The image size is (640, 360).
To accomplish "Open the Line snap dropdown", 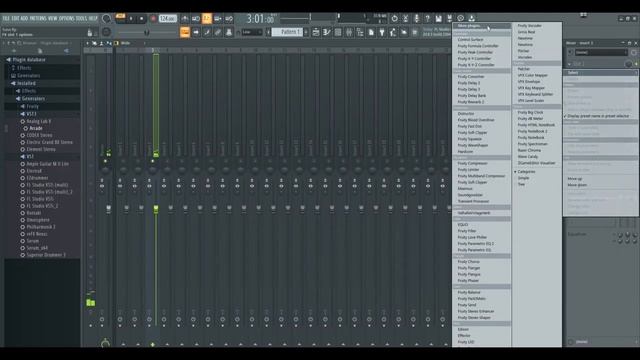I will [251, 32].
